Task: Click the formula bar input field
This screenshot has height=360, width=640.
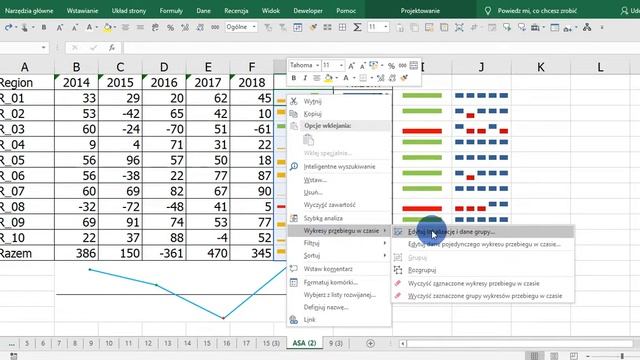Action: coord(382,48)
